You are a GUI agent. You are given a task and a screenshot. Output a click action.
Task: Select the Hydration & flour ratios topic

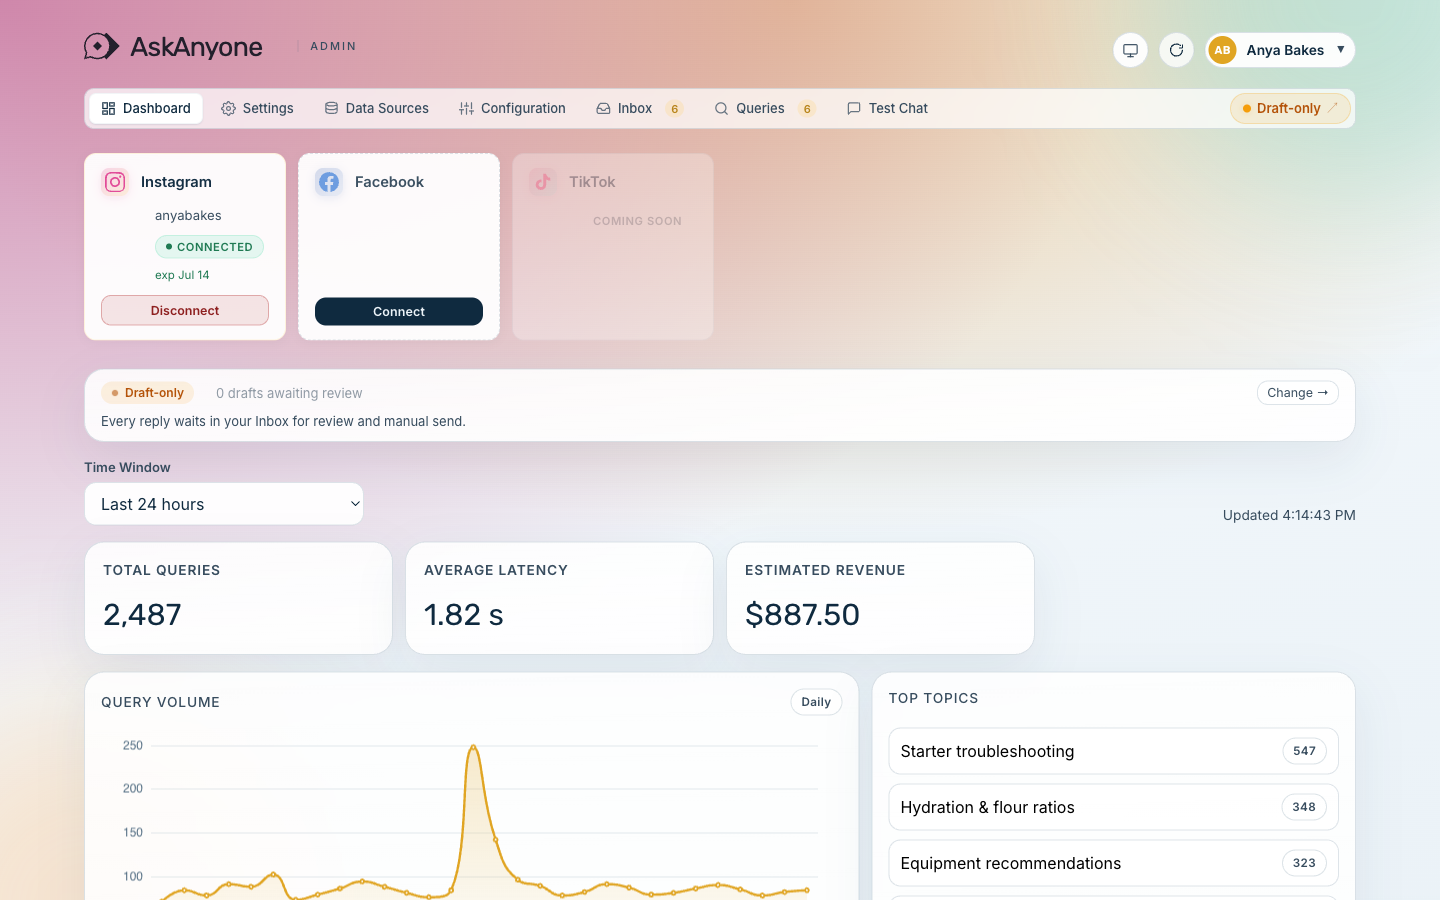[1113, 807]
